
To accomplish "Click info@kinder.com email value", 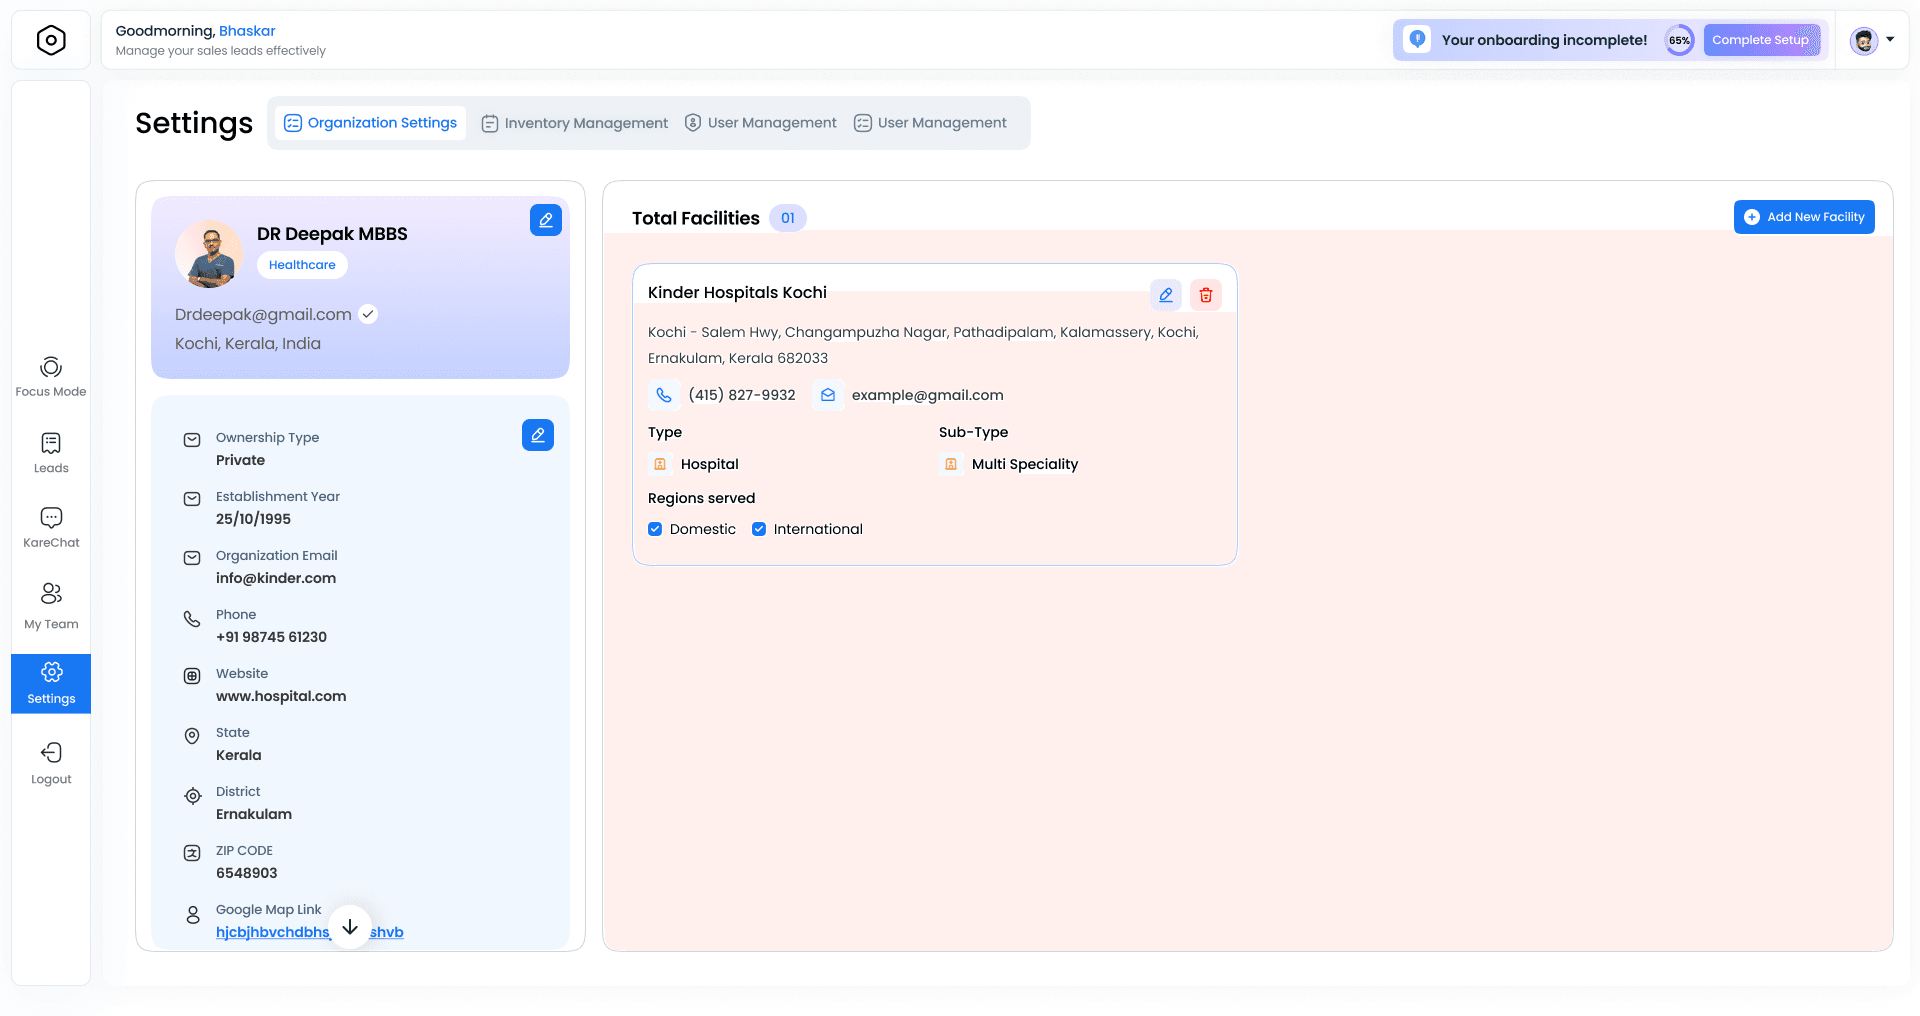I will pyautogui.click(x=276, y=578).
